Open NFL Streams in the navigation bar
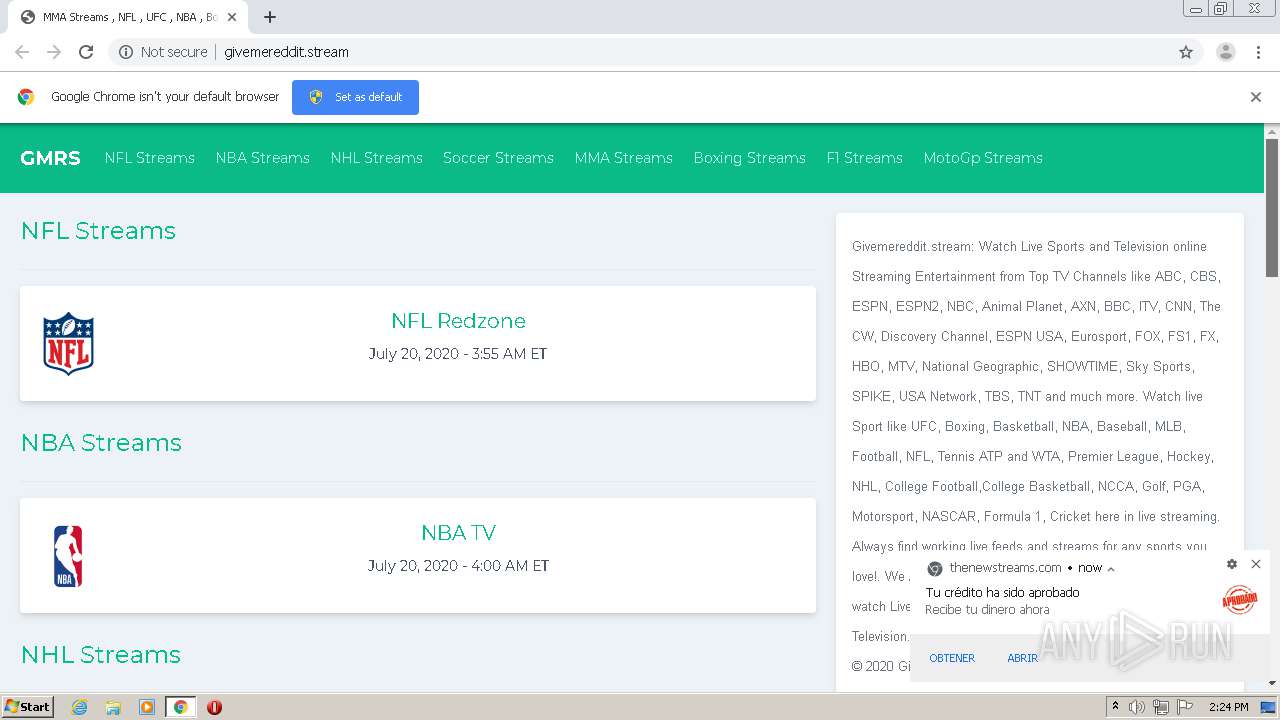The width and height of the screenshot is (1280, 720). (150, 158)
